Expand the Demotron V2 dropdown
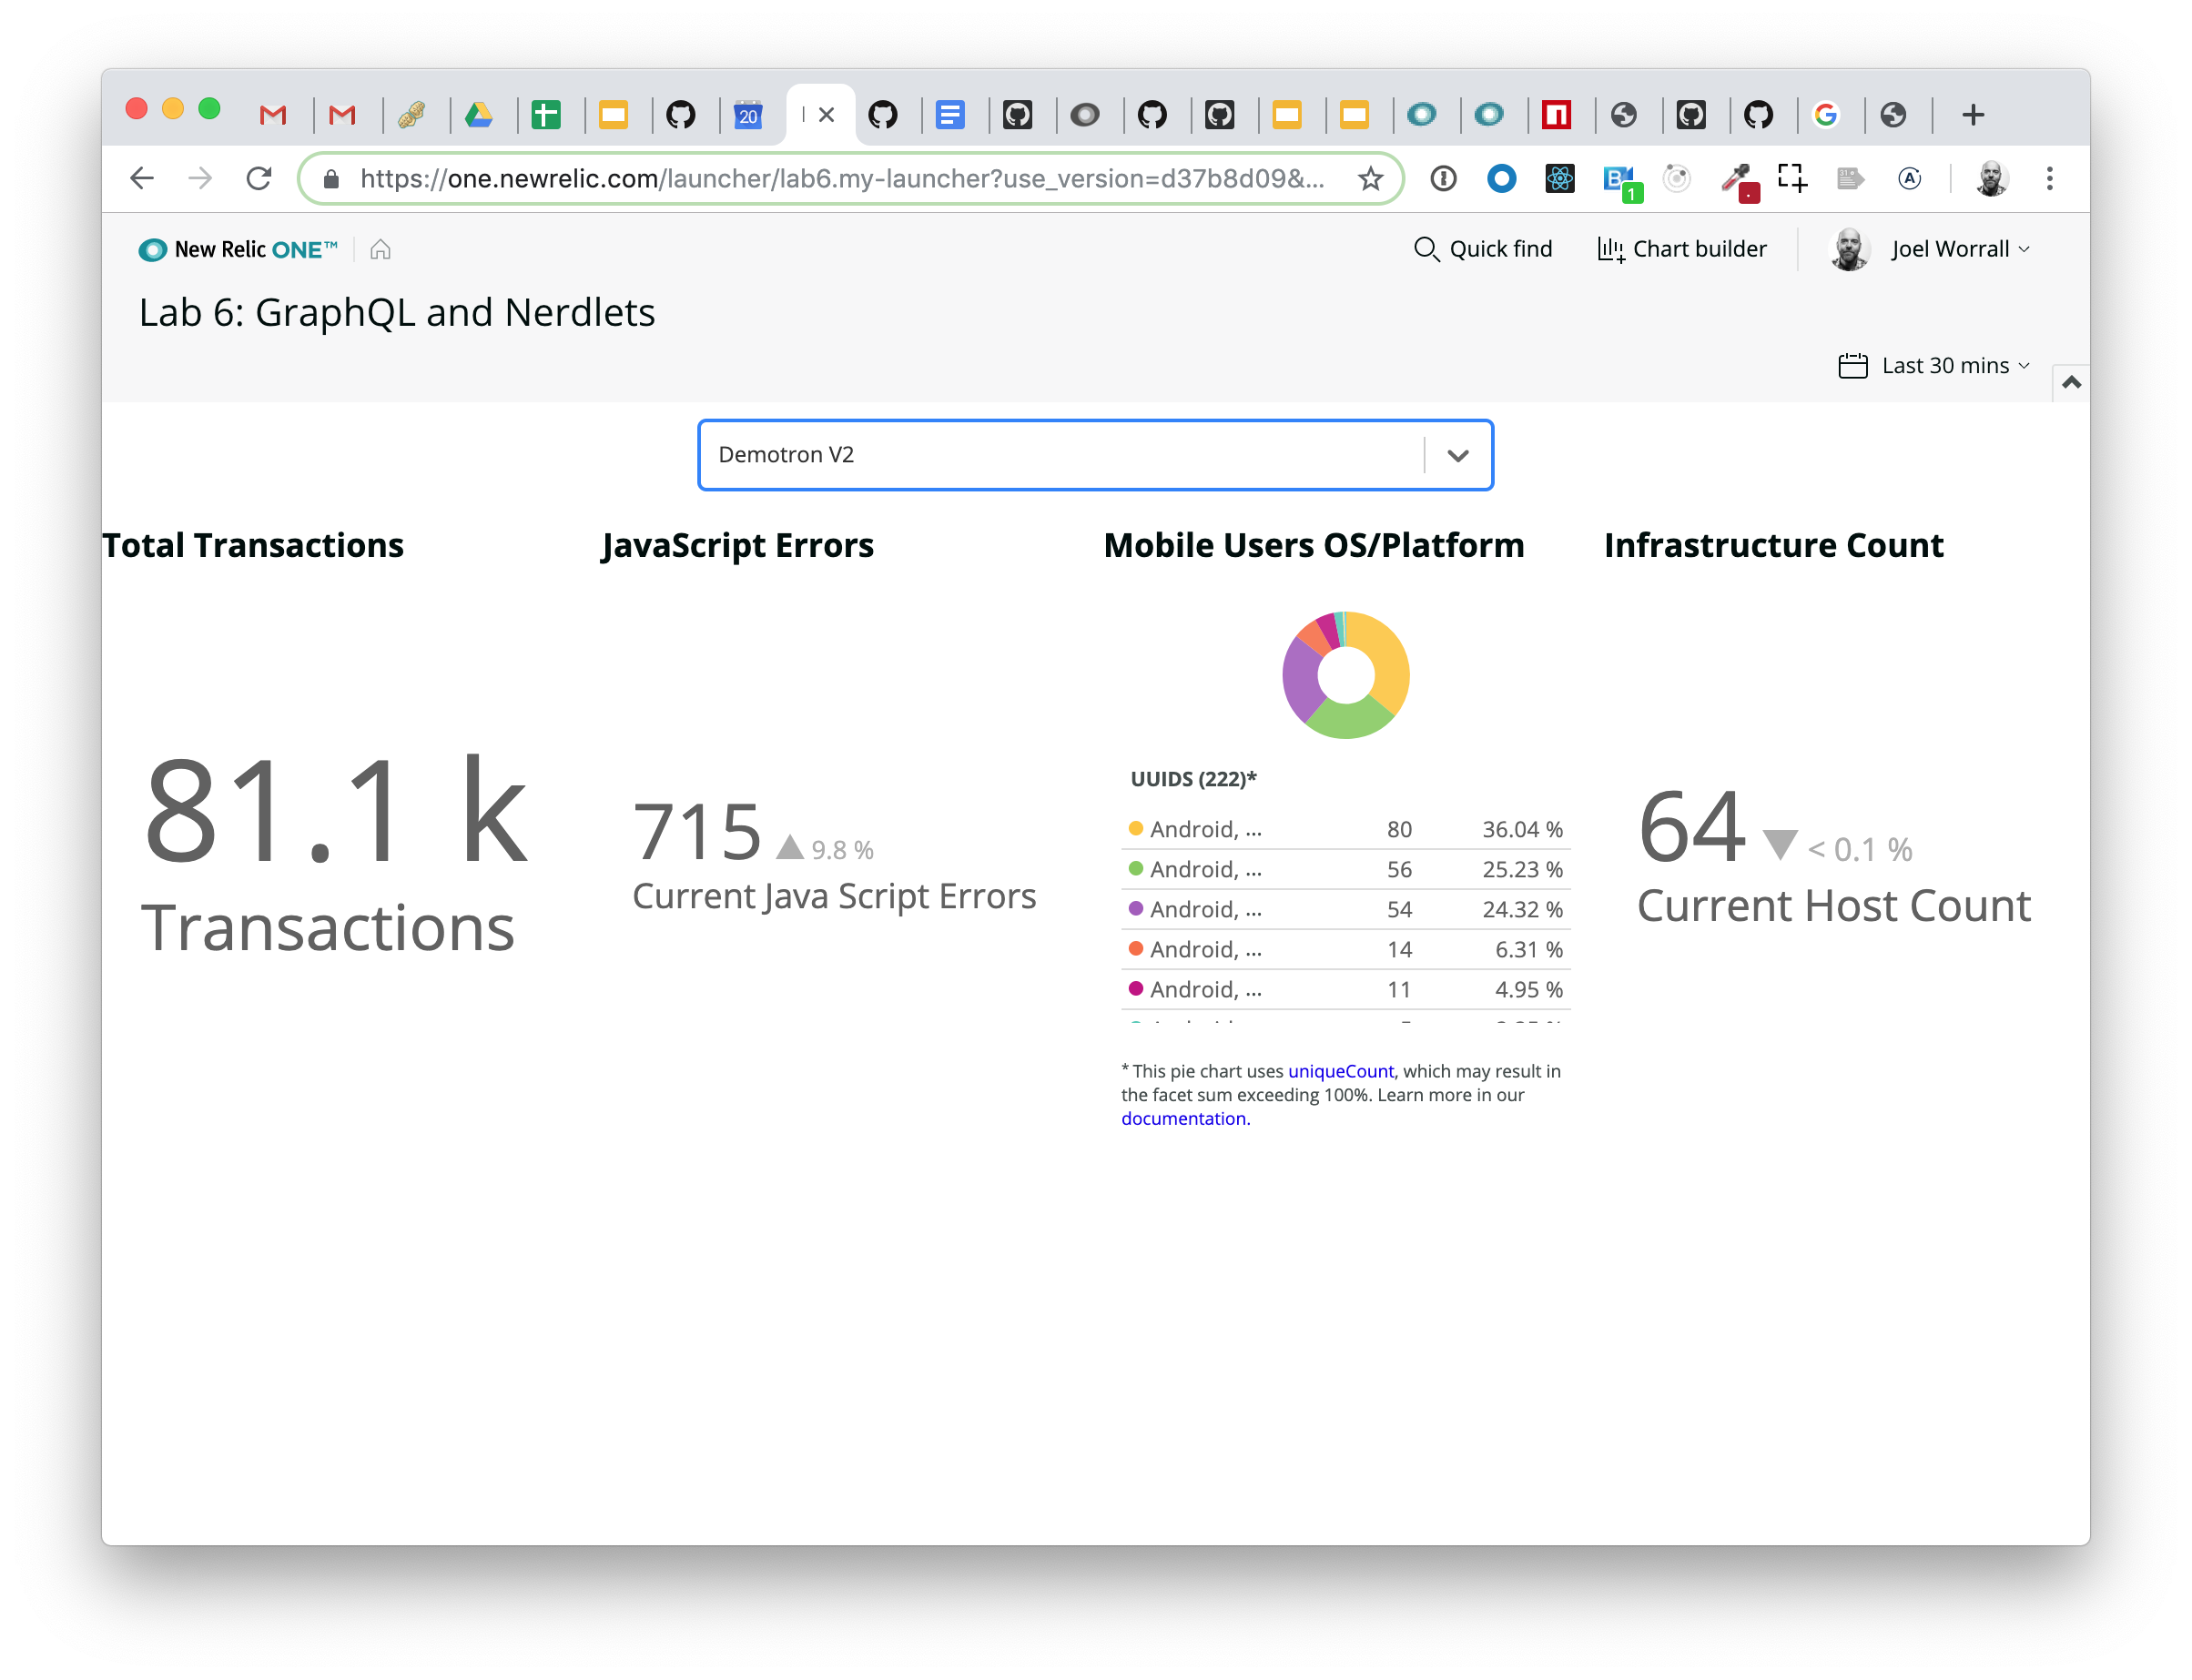Image resolution: width=2192 pixels, height=1680 pixels. [1457, 456]
